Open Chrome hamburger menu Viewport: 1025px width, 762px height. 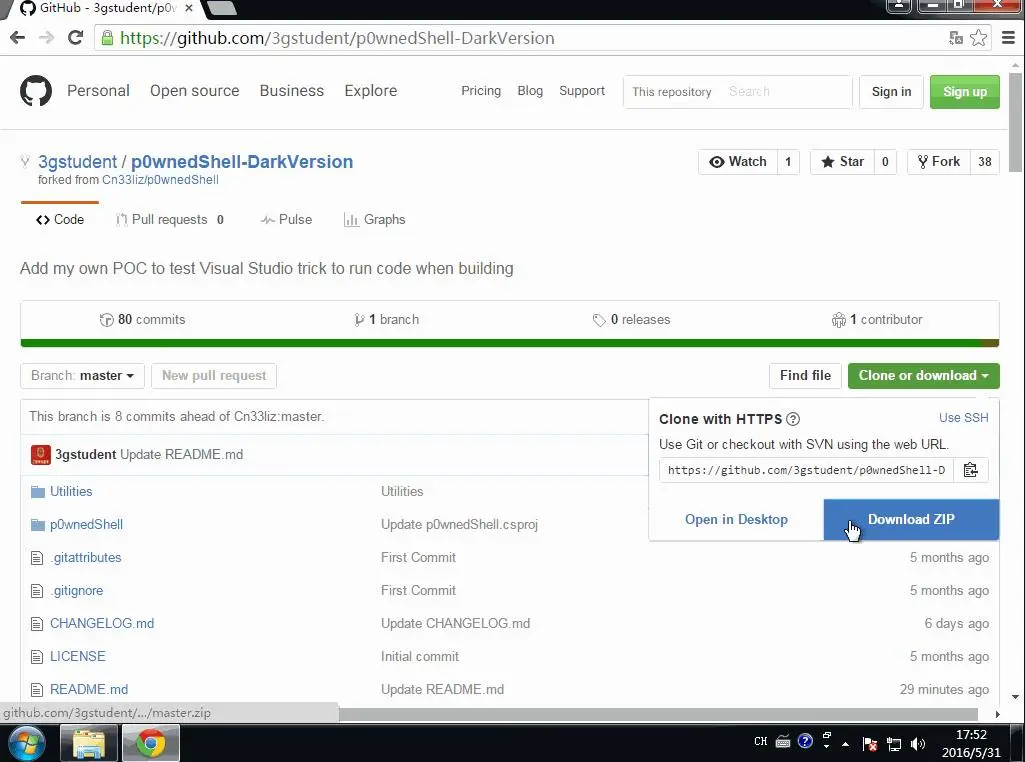pyautogui.click(x=1008, y=38)
